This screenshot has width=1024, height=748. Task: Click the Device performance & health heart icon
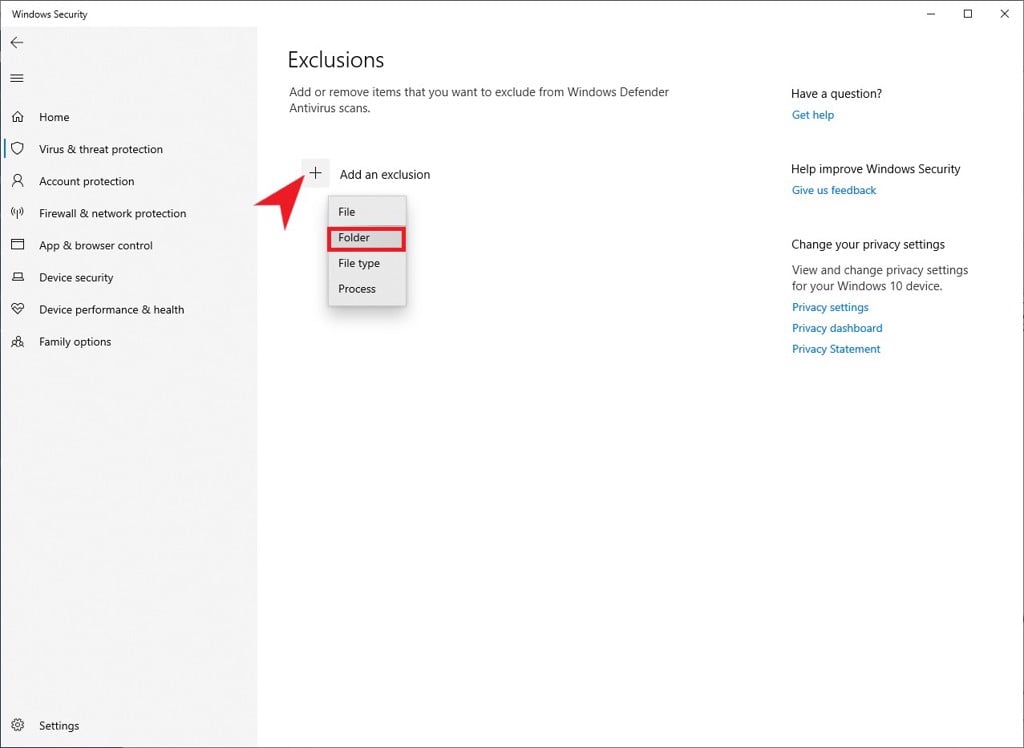click(18, 309)
